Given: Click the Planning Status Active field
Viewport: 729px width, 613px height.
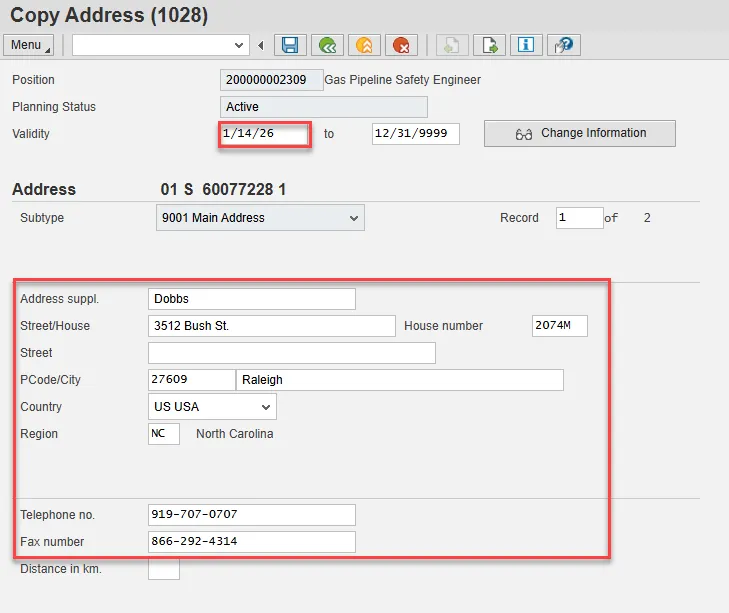Looking at the screenshot, I should [x=324, y=107].
